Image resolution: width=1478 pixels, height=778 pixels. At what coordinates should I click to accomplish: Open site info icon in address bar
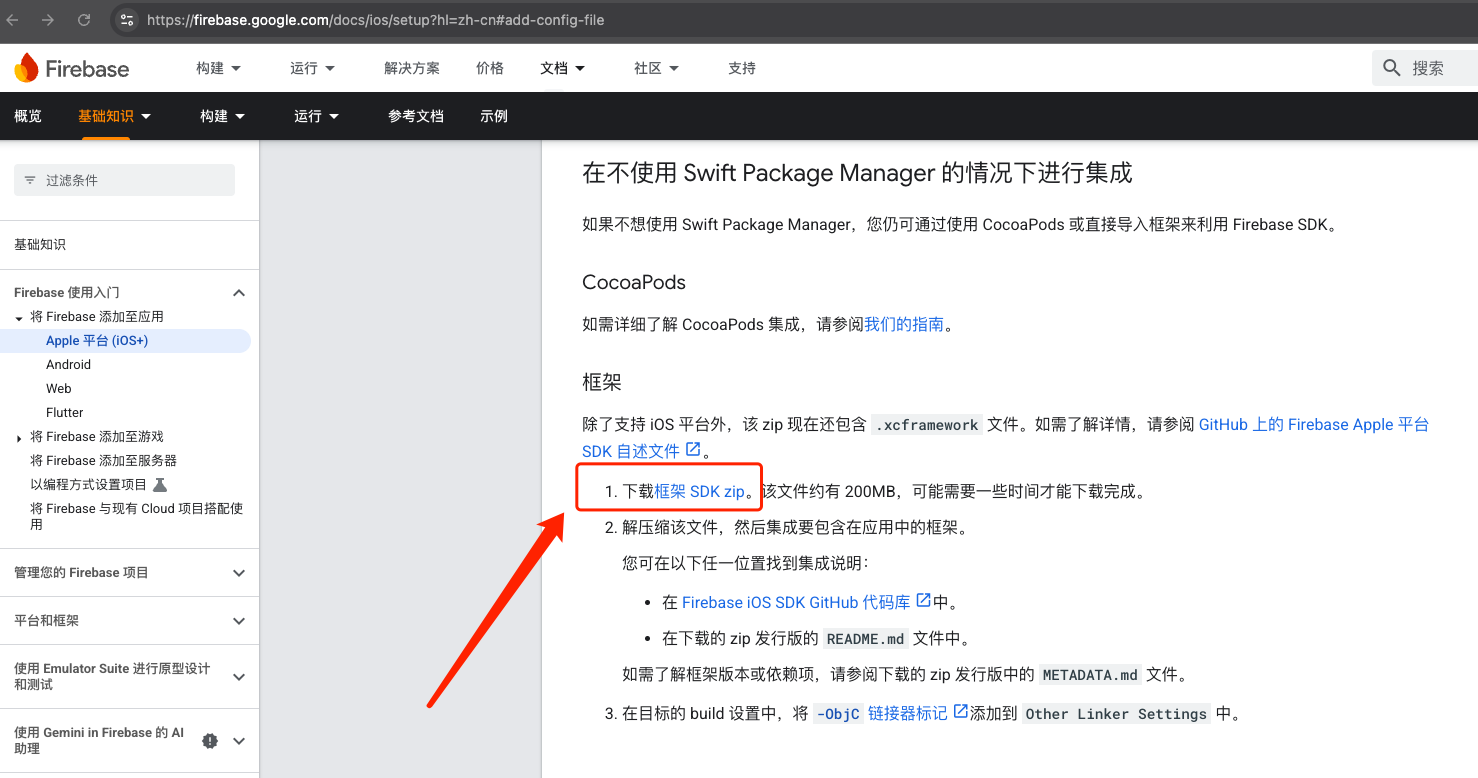click(125, 19)
